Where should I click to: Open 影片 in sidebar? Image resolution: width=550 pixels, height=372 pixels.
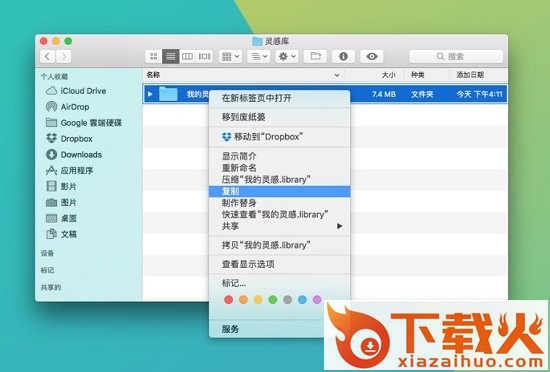(x=61, y=187)
